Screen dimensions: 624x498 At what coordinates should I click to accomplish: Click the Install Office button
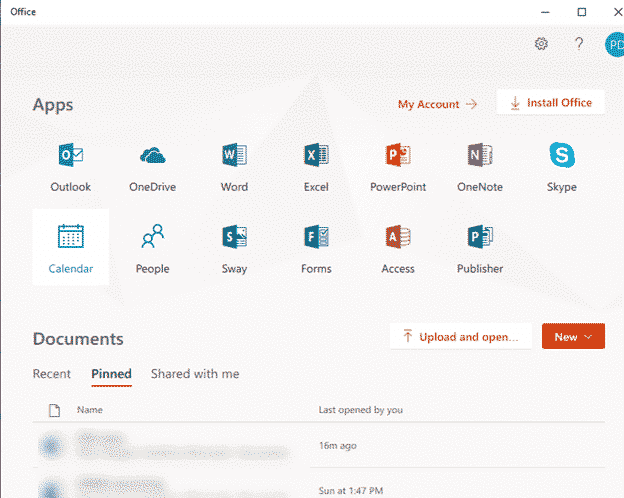pos(551,103)
